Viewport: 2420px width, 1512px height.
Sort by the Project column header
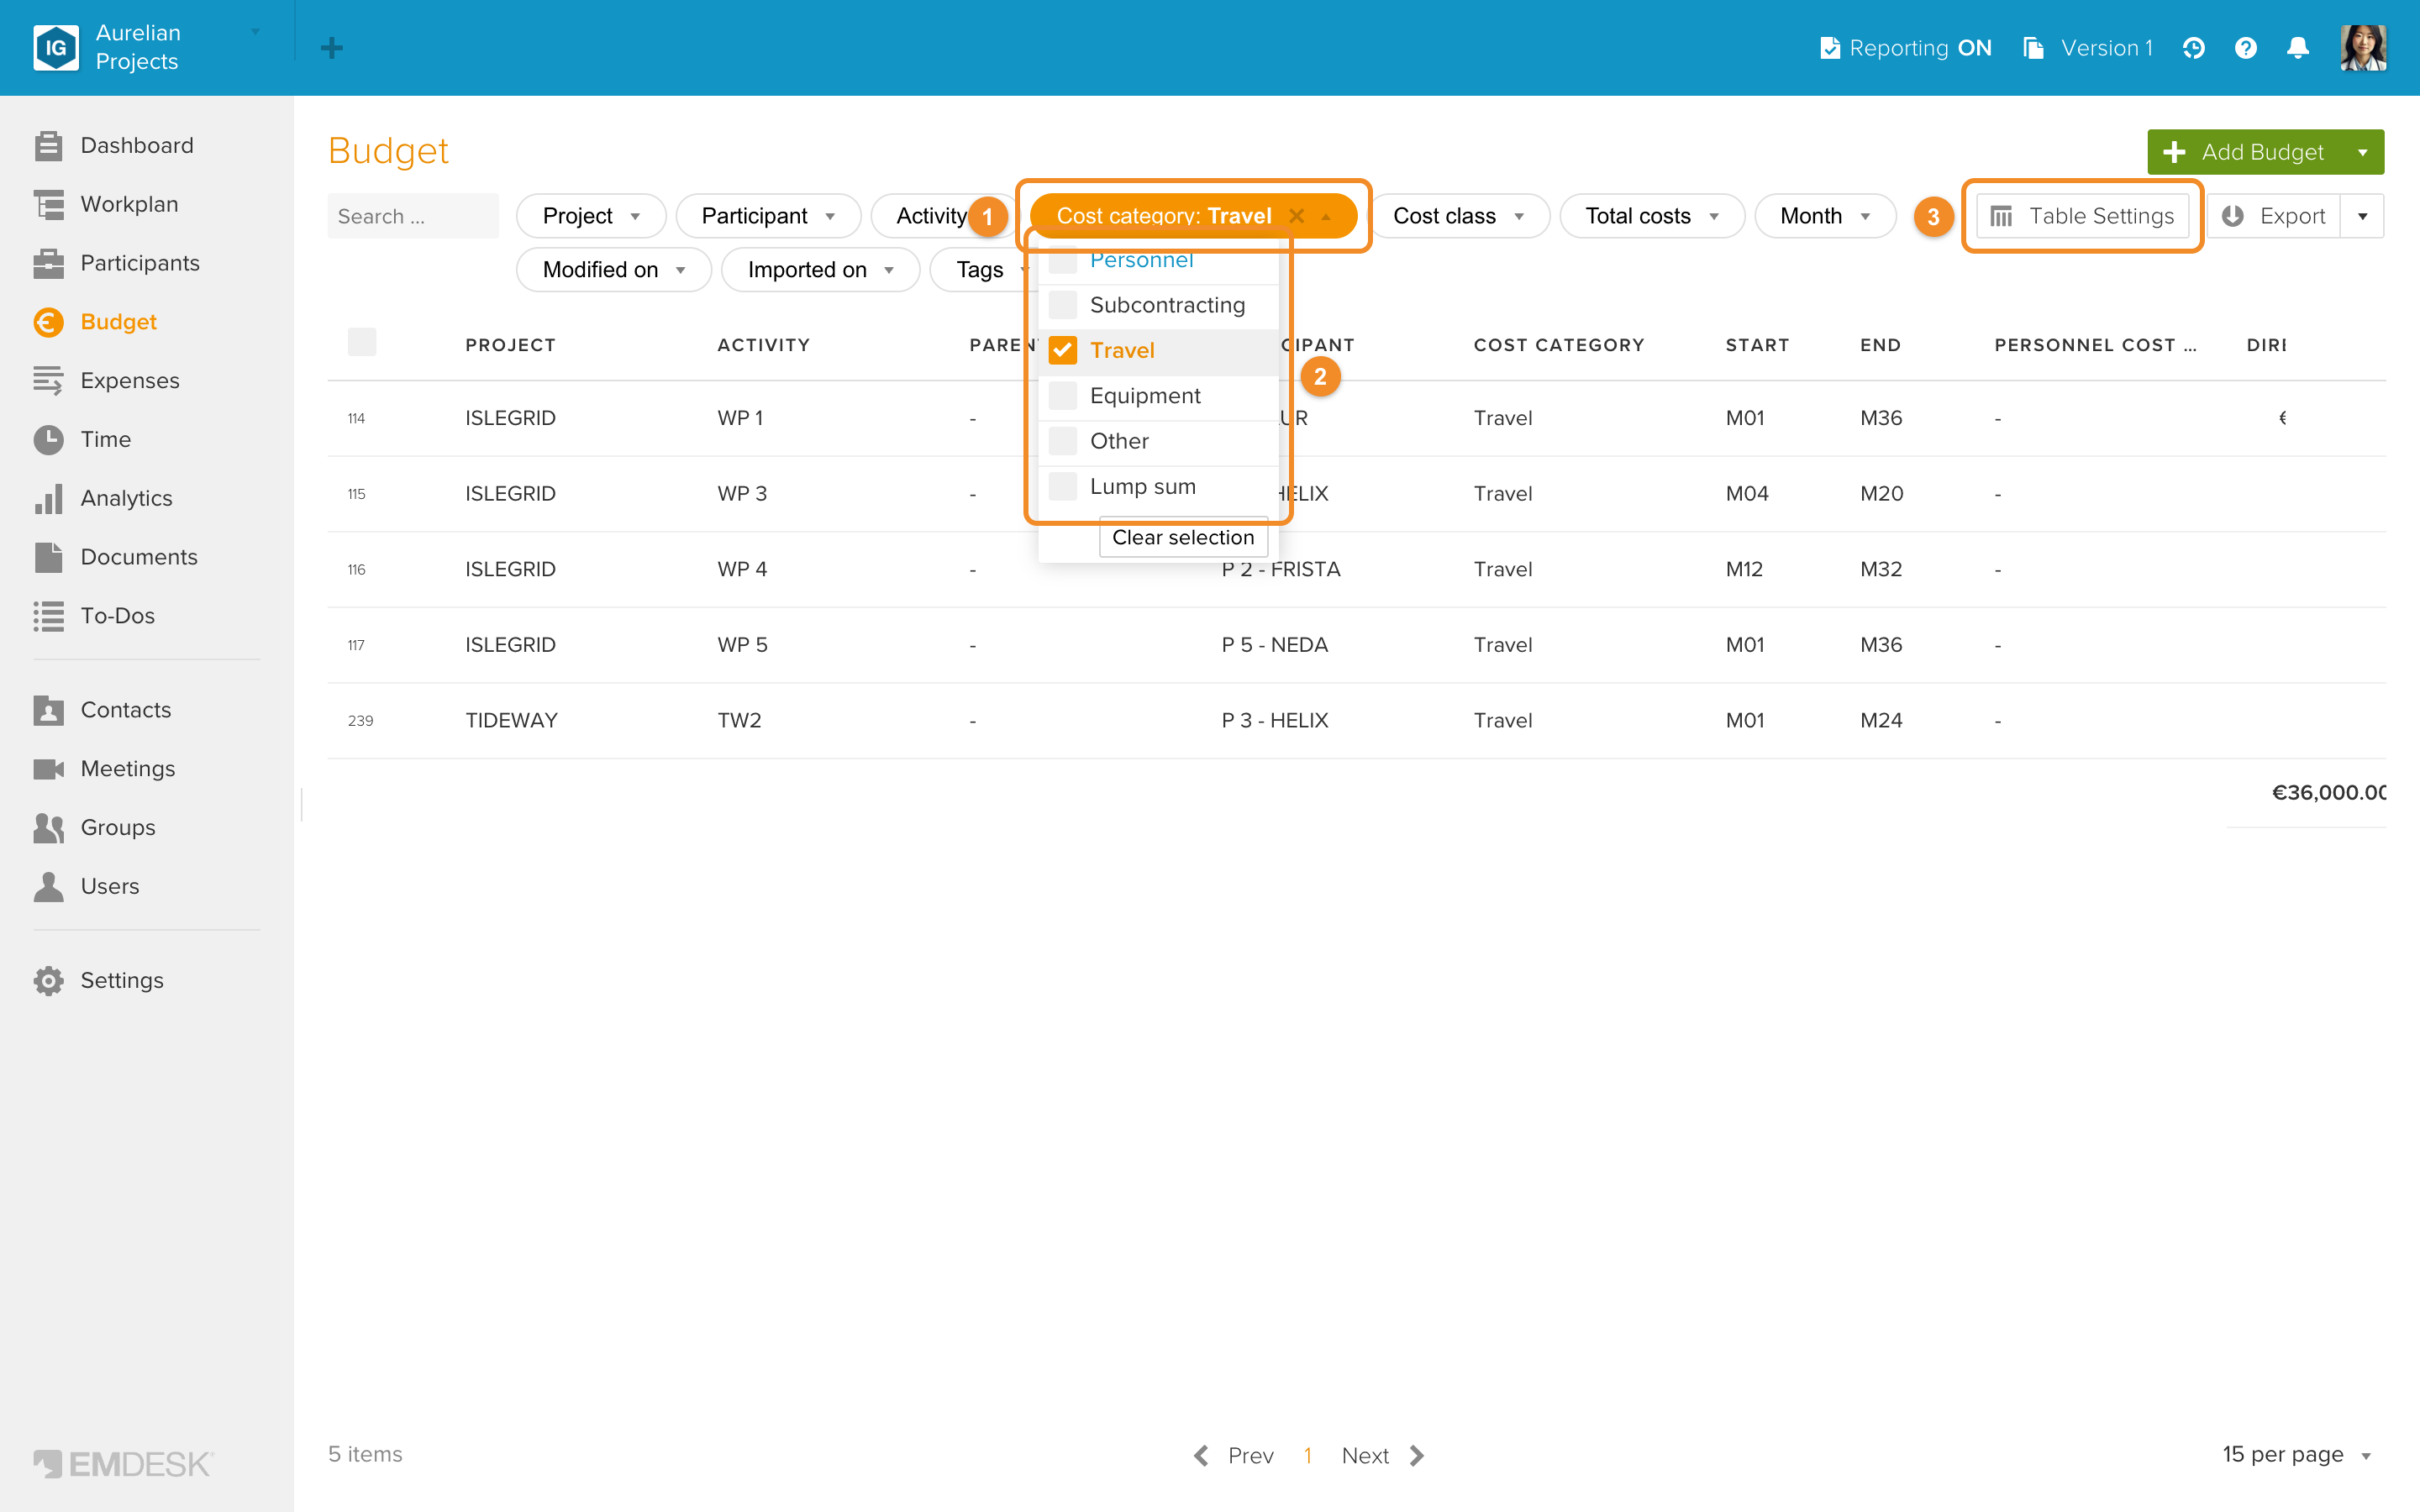[x=510, y=345]
